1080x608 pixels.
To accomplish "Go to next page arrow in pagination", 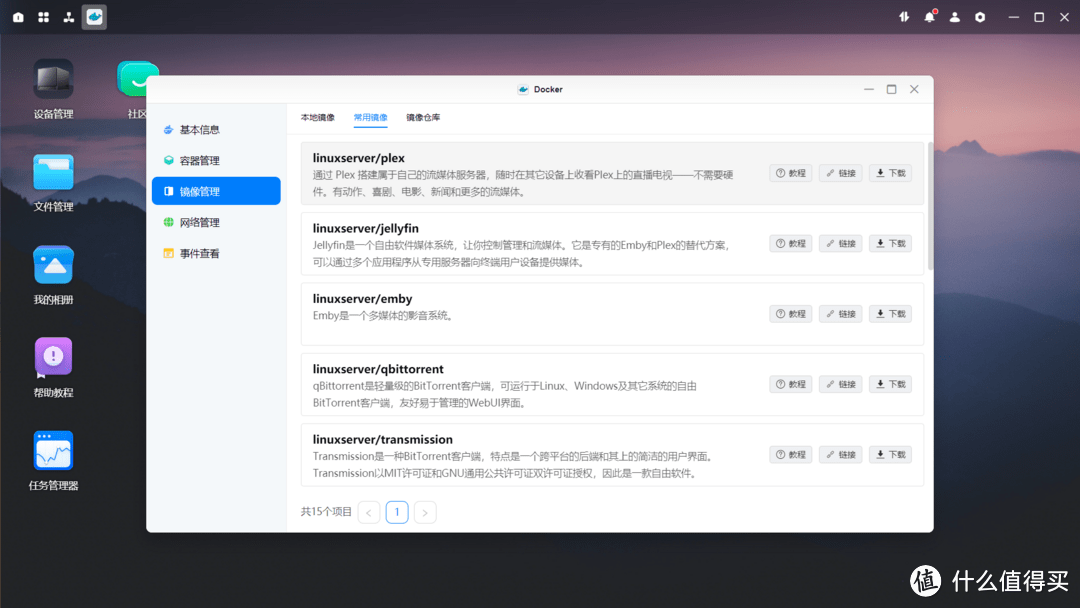I will pyautogui.click(x=425, y=512).
